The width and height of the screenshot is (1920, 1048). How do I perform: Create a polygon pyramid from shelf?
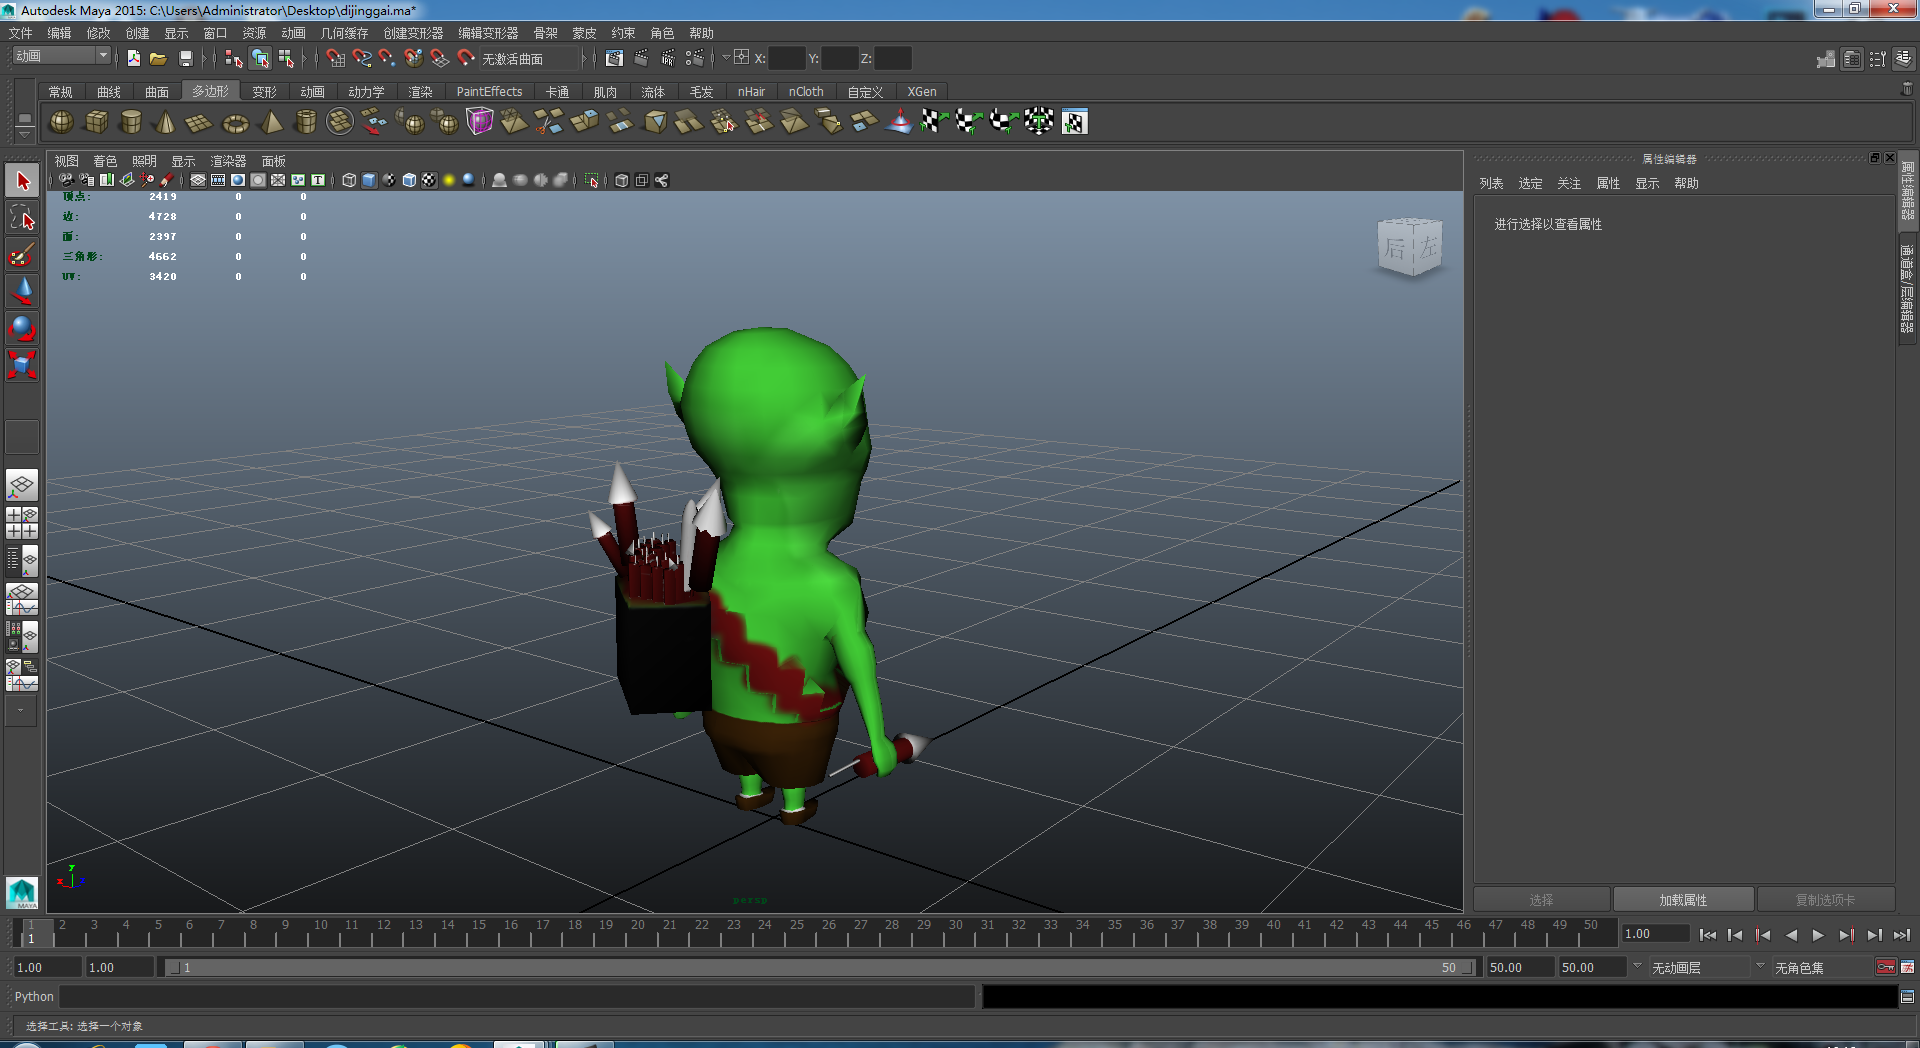(x=270, y=122)
